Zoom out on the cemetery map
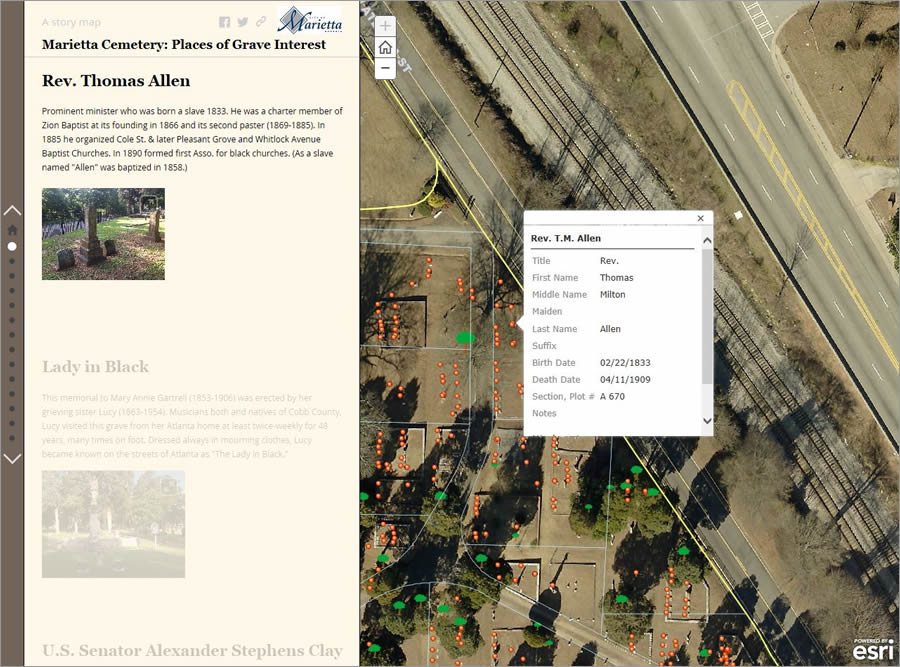The height and width of the screenshot is (667, 900). click(385, 68)
